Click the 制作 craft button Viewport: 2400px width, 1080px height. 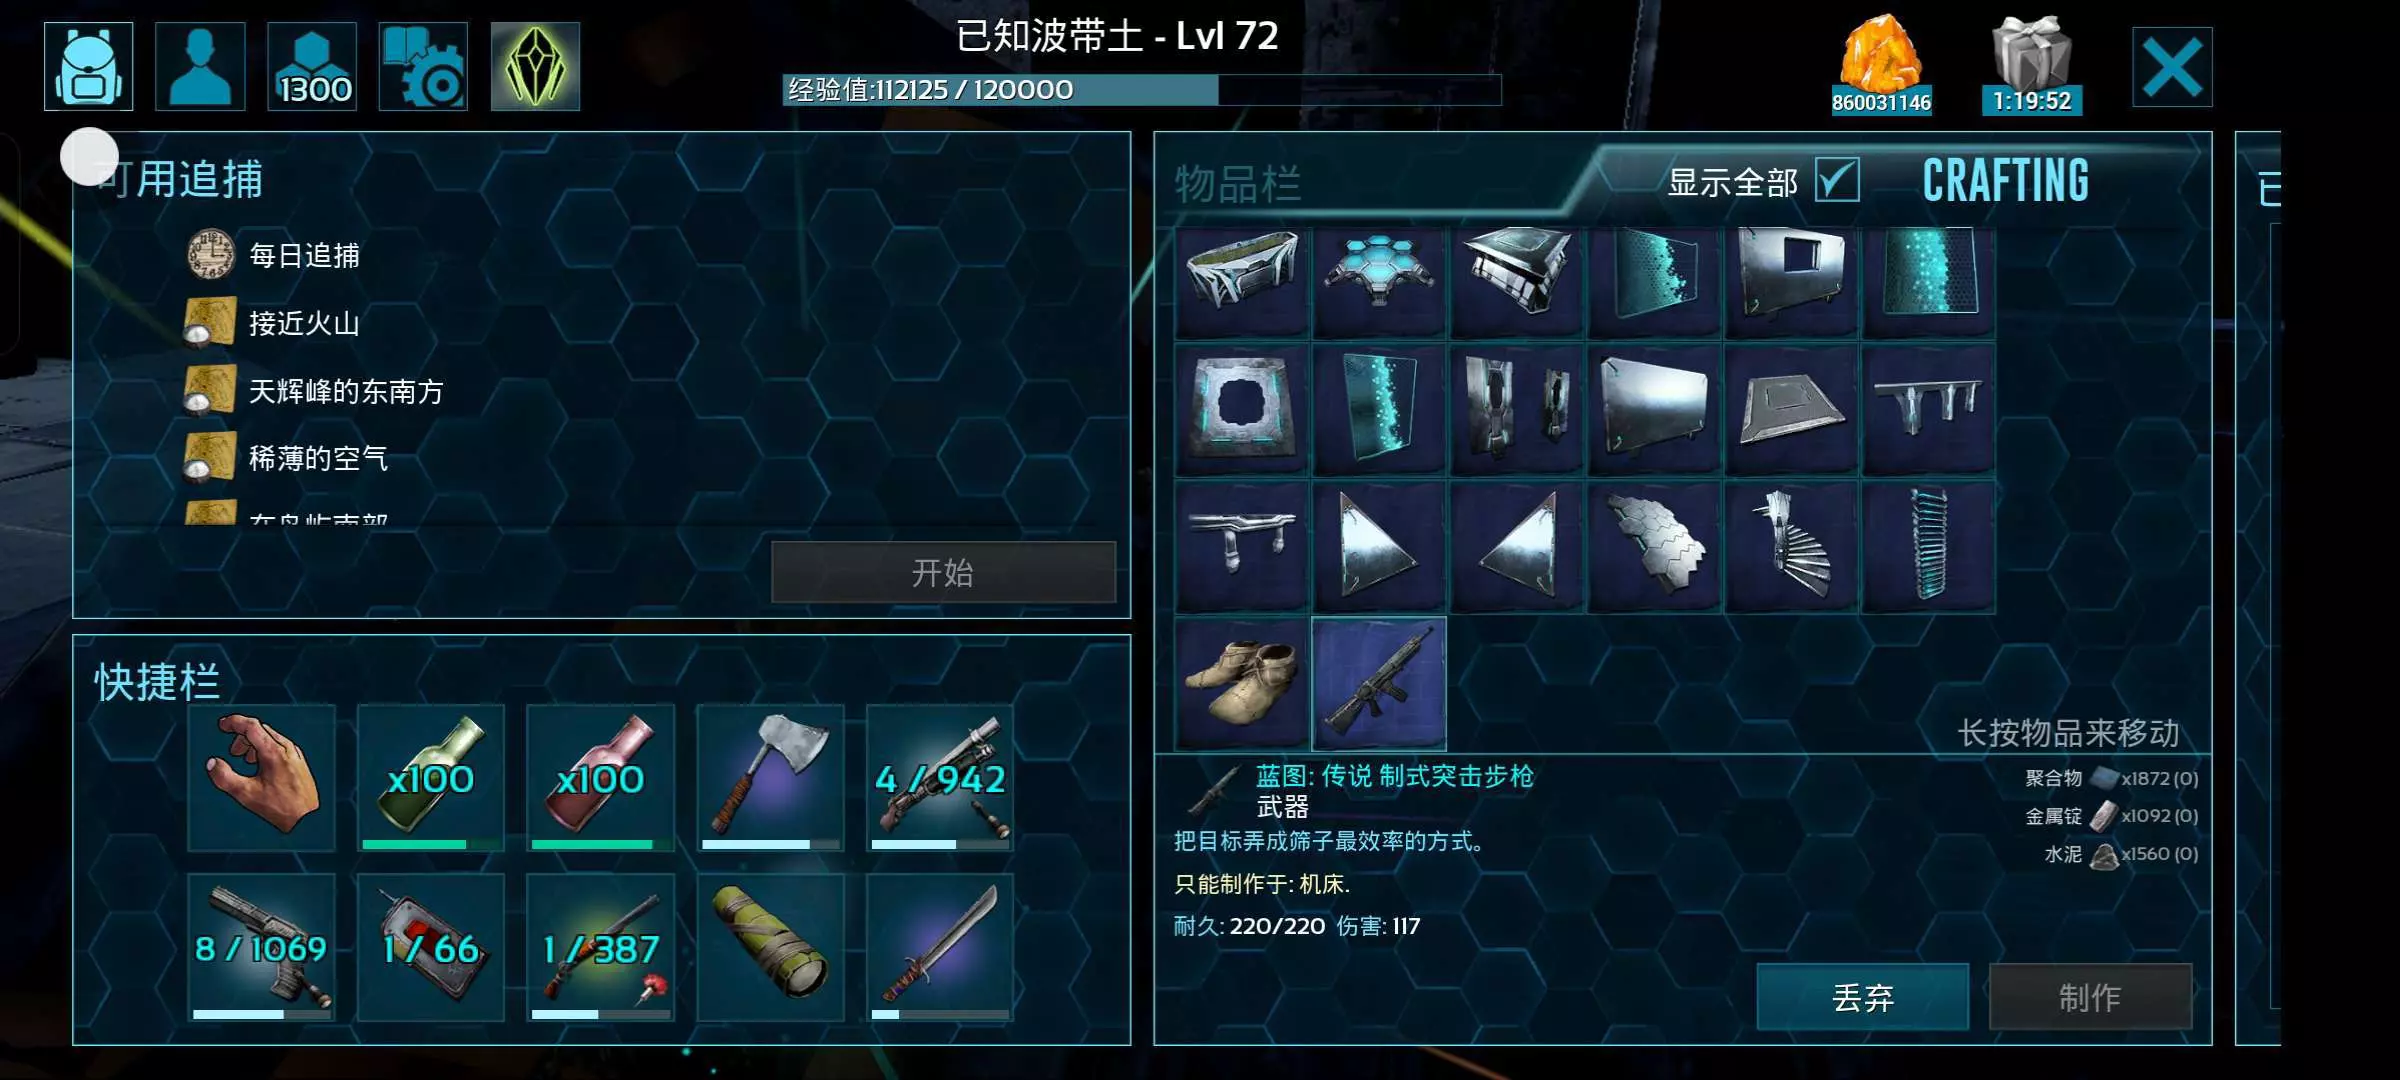tap(2090, 997)
